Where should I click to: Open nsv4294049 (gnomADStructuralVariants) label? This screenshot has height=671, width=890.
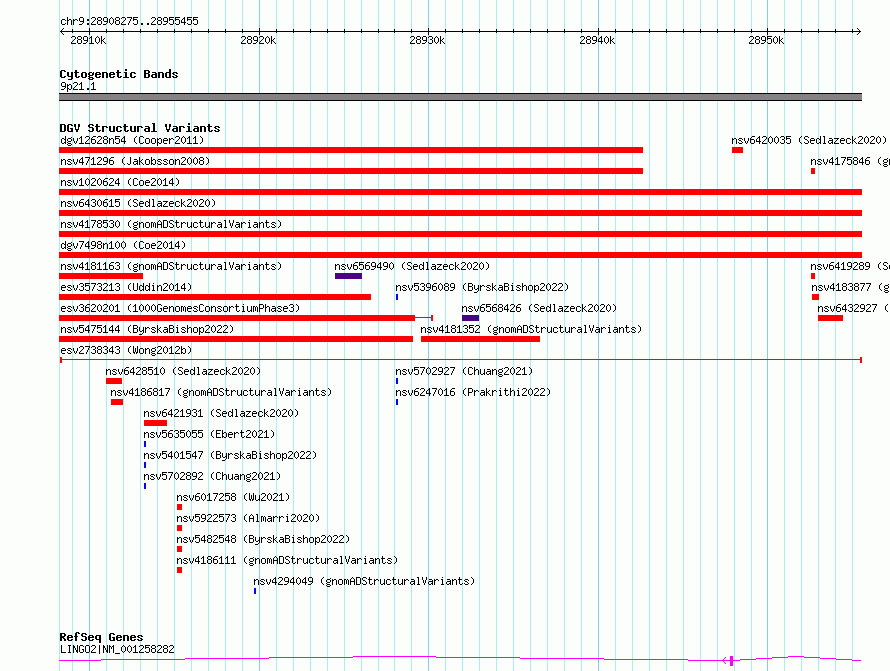point(364,581)
